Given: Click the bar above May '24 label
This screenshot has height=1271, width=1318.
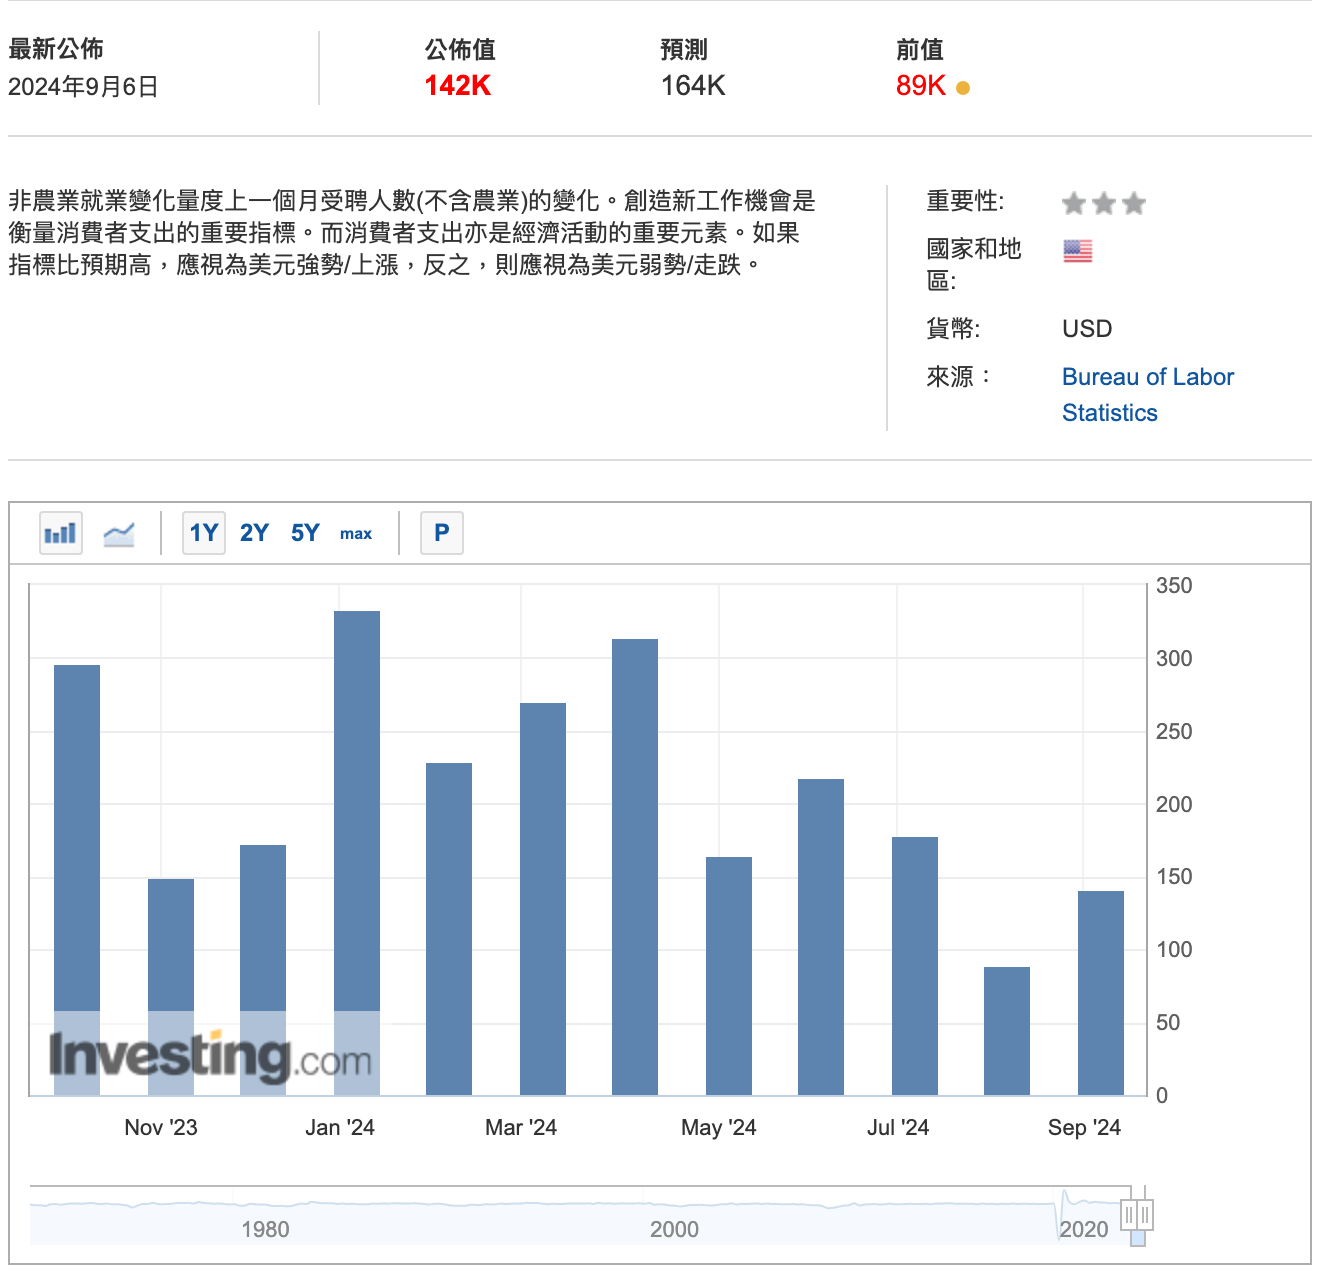Looking at the screenshot, I should (729, 976).
